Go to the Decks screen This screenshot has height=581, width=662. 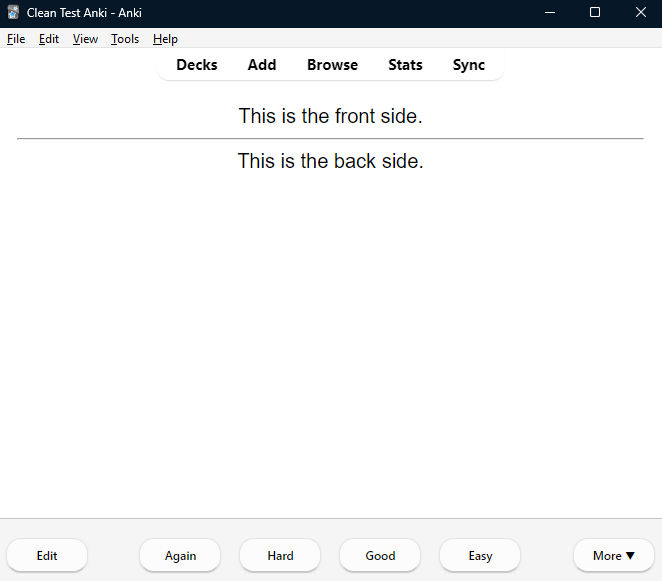pyautogui.click(x=197, y=65)
